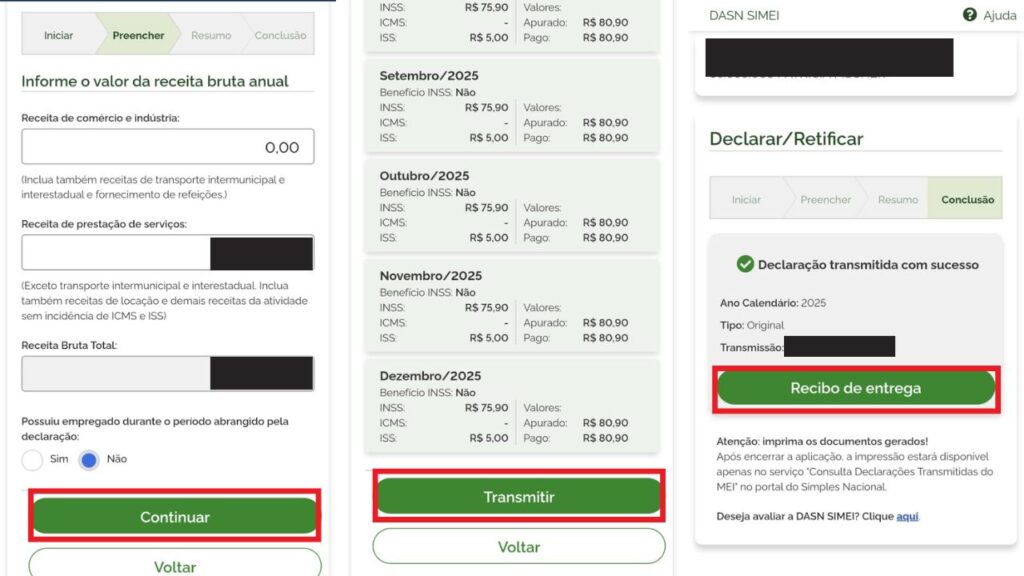
Task: Click the Setembro/2025 month card
Action: click(x=518, y=103)
